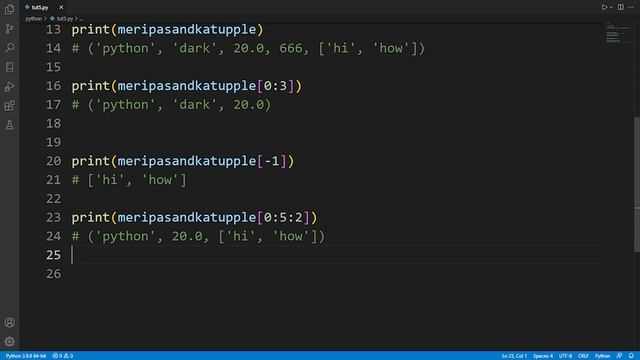Select the tut5.py editor tab
This screenshot has height=360, width=640.
point(44,7)
